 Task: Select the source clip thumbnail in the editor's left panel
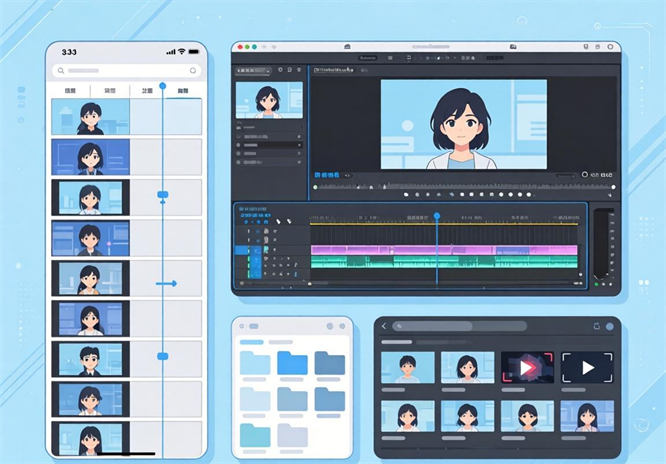[x=269, y=100]
